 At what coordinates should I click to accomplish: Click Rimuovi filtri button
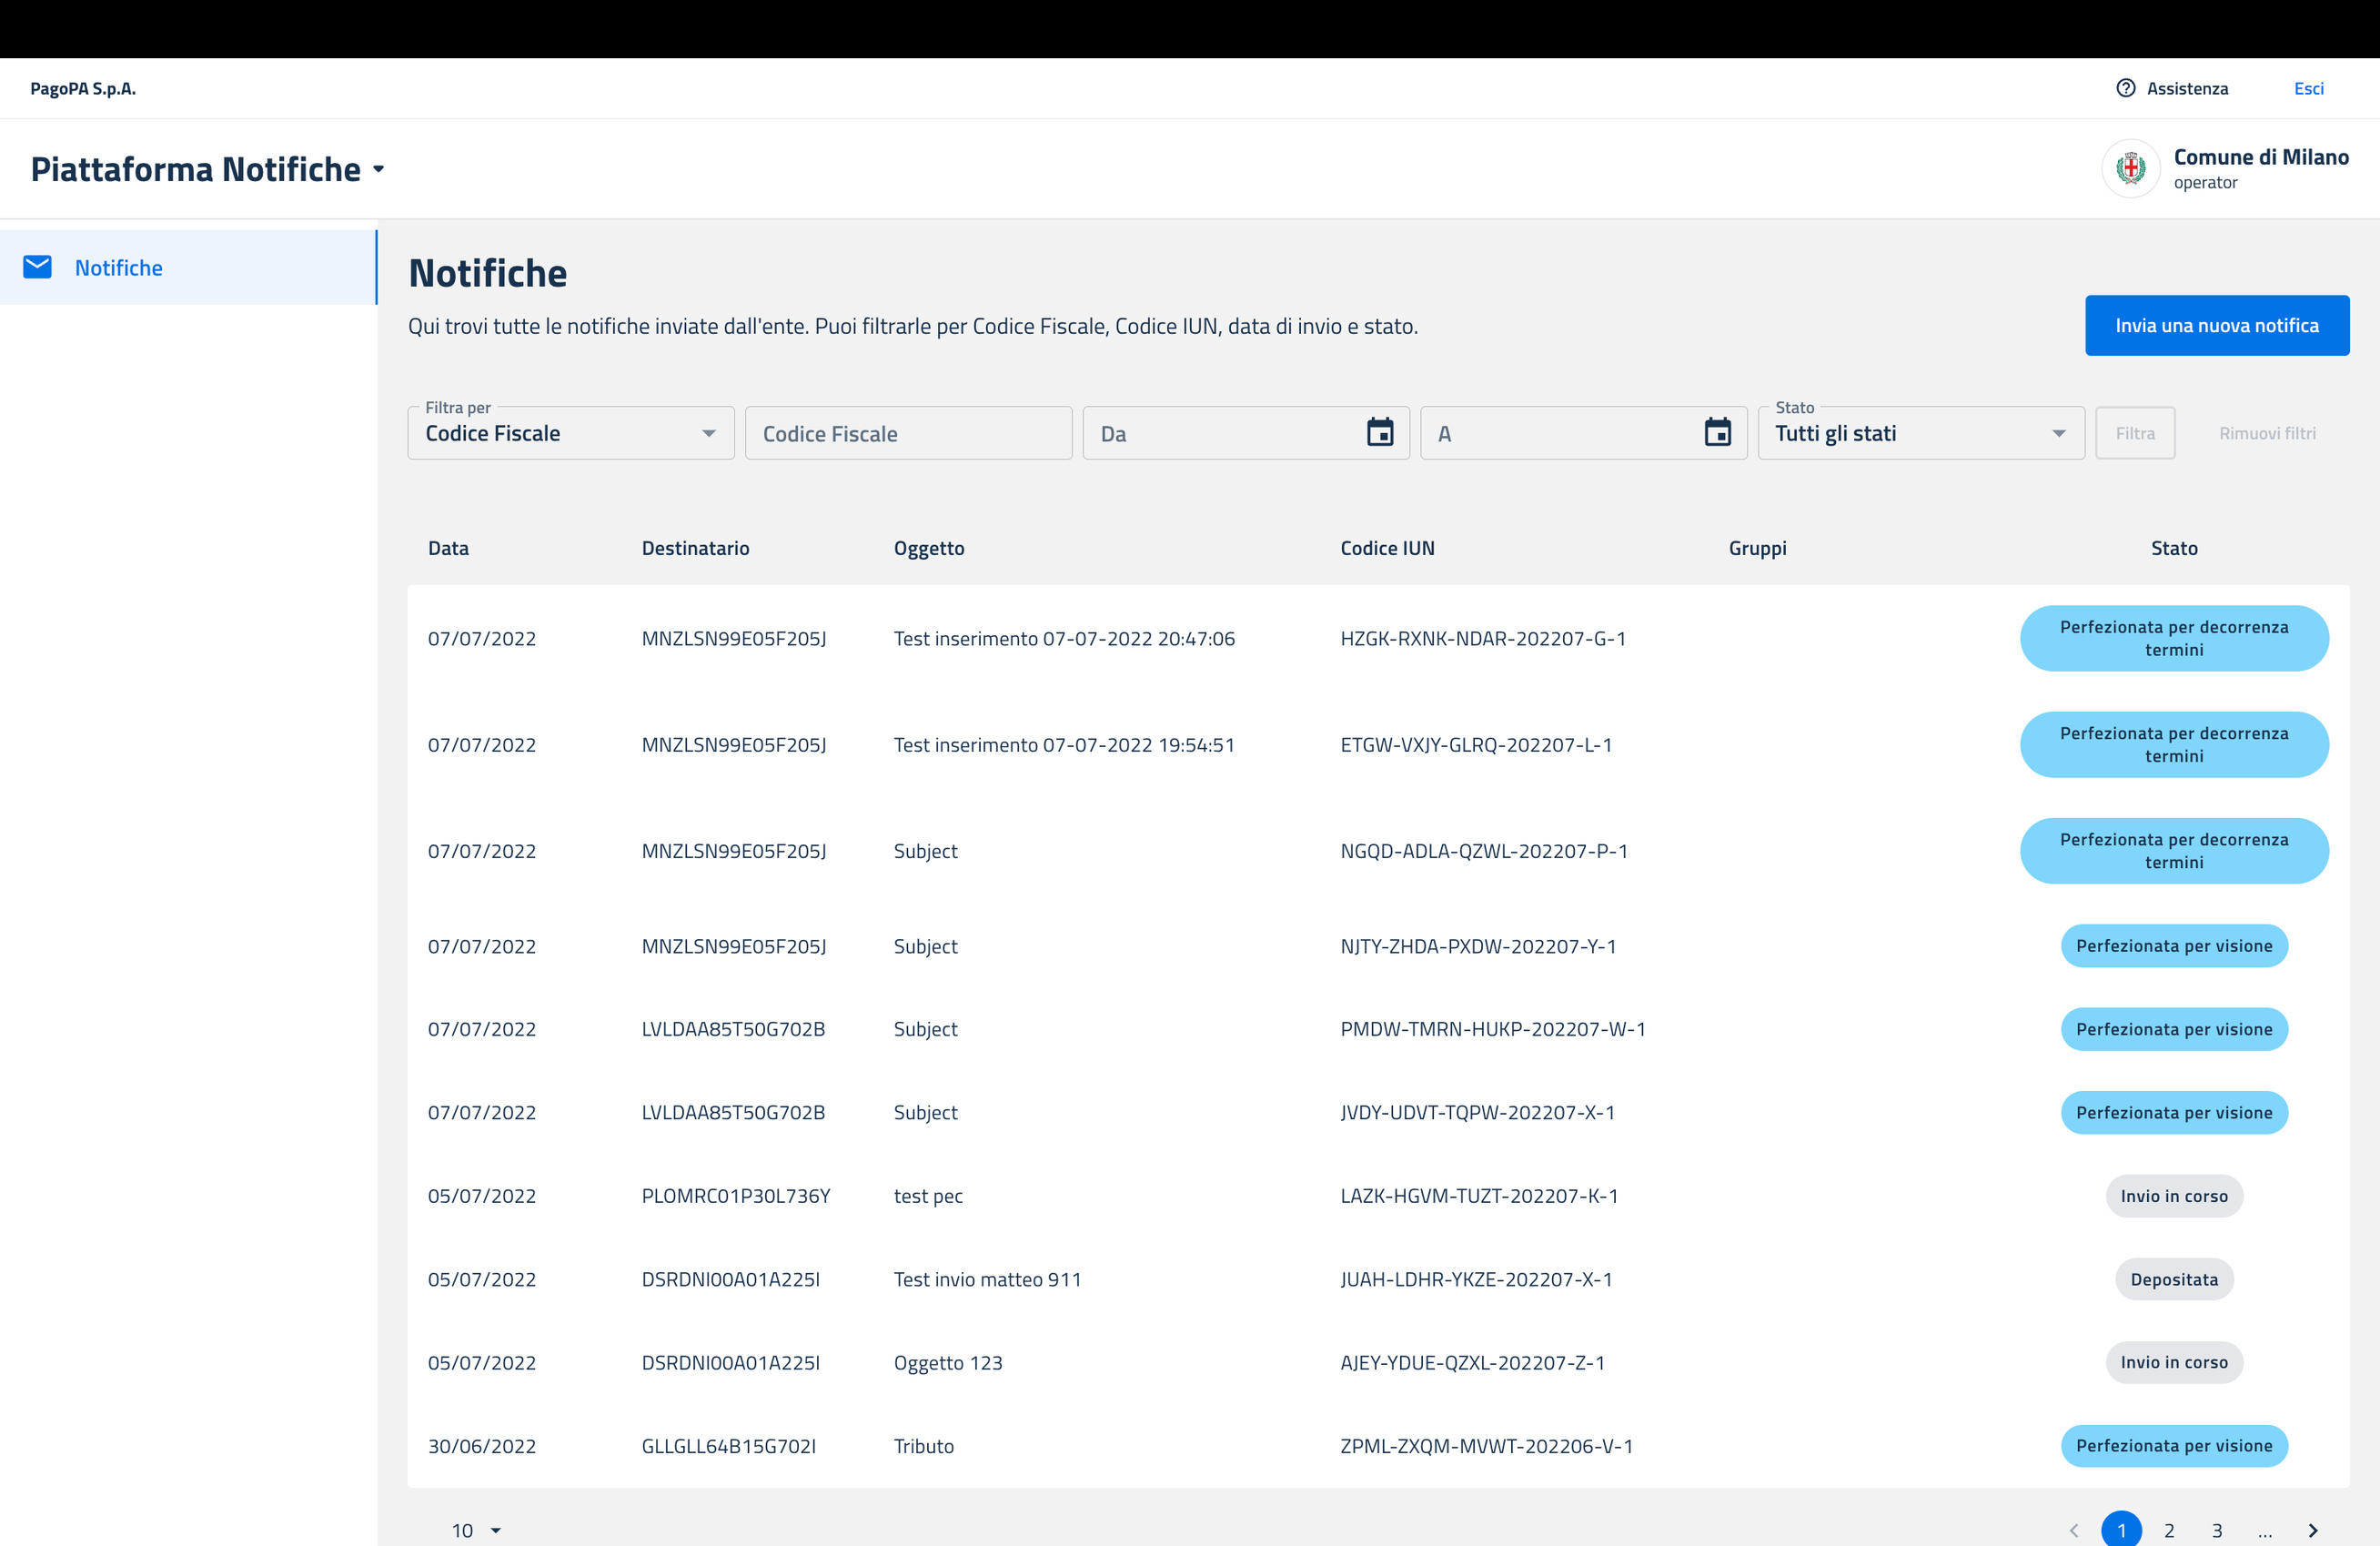click(x=2267, y=433)
